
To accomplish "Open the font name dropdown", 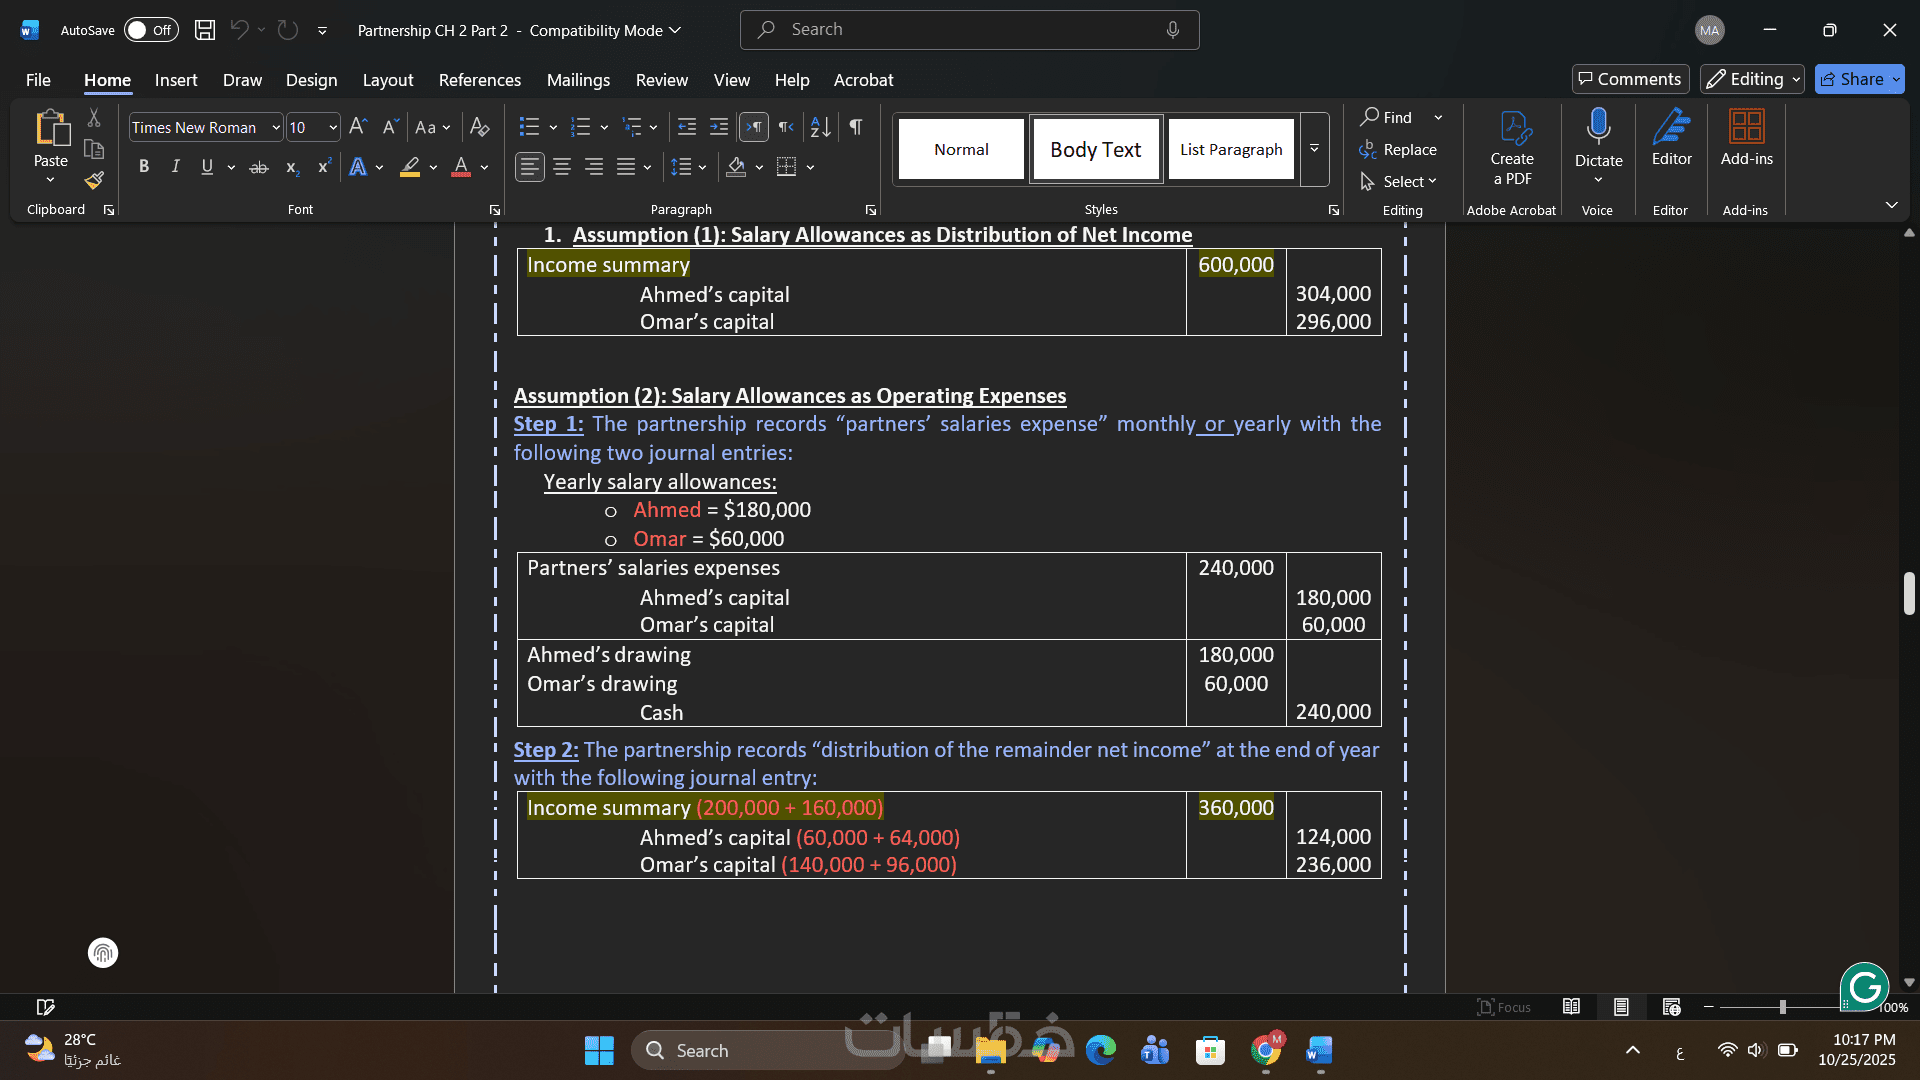I will pos(276,128).
